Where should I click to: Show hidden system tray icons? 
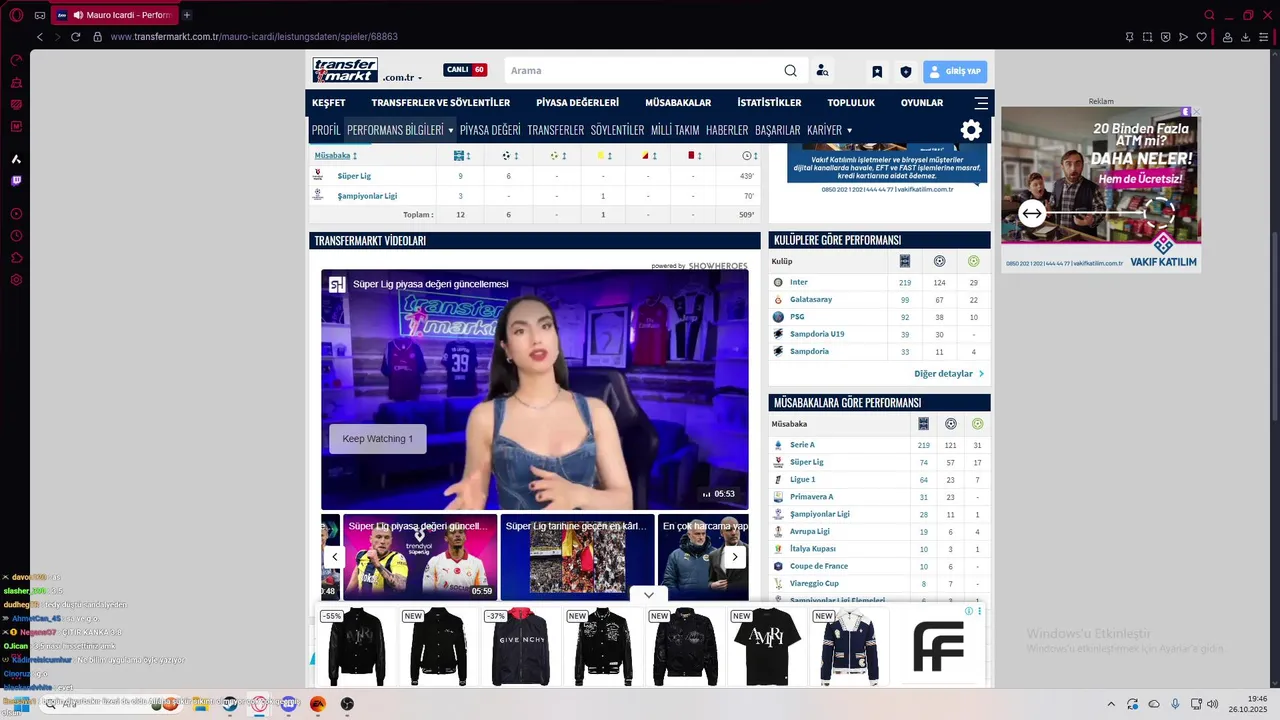(x=1110, y=704)
